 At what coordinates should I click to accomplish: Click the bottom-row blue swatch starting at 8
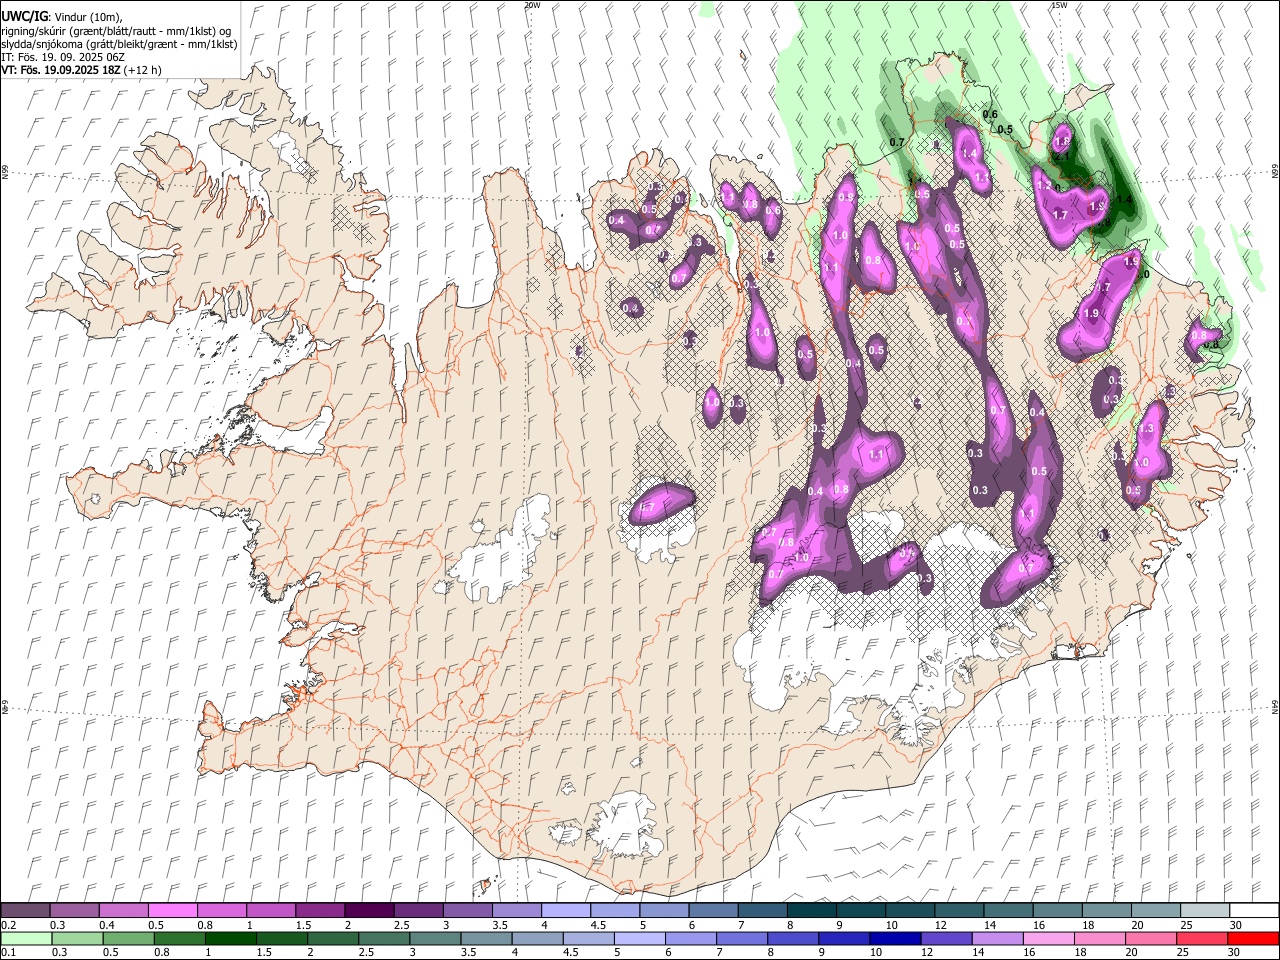793,939
